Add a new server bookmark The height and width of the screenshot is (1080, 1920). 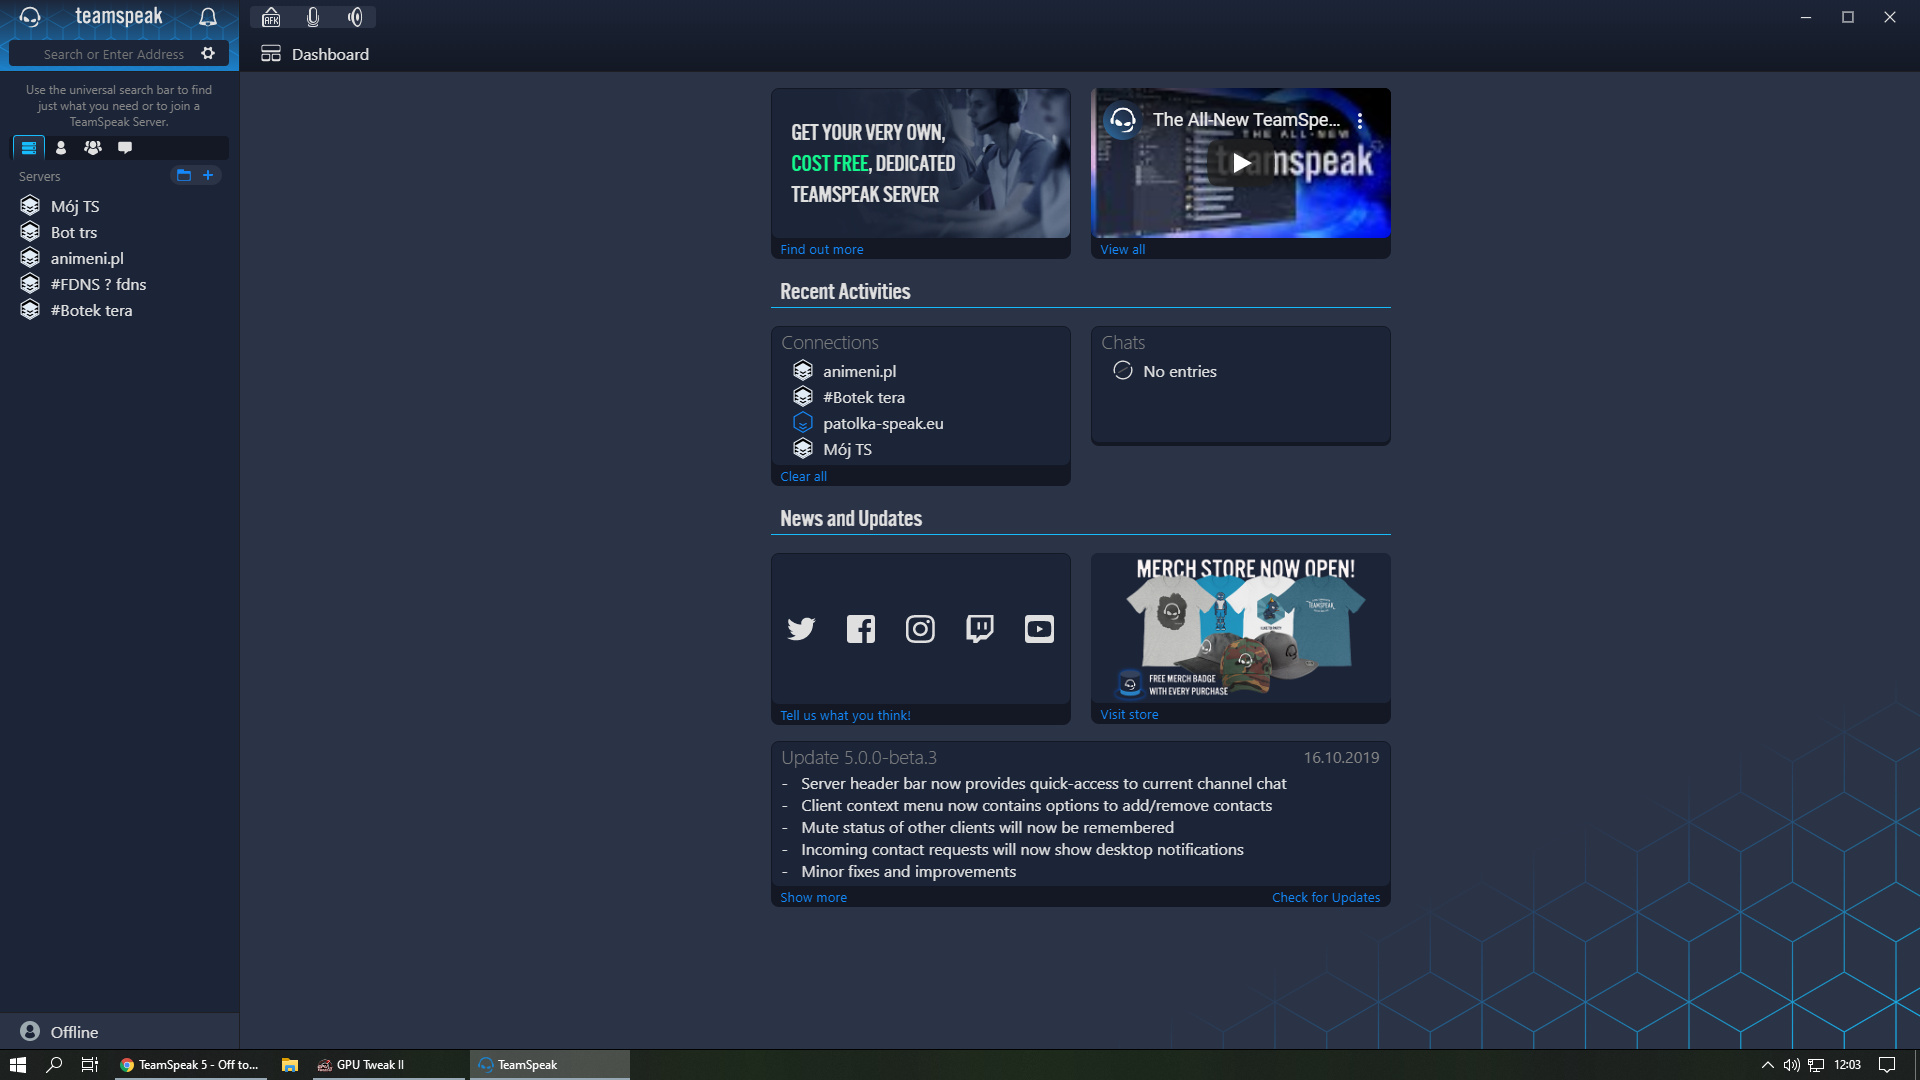(x=208, y=175)
